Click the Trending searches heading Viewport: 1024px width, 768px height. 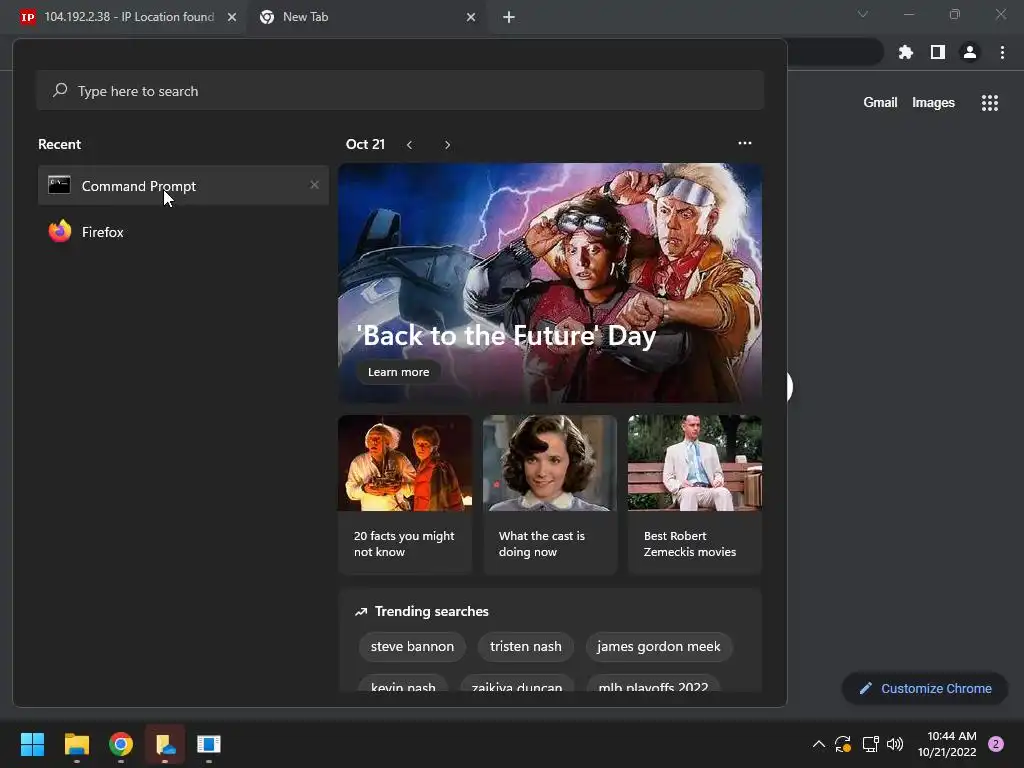[x=431, y=611]
